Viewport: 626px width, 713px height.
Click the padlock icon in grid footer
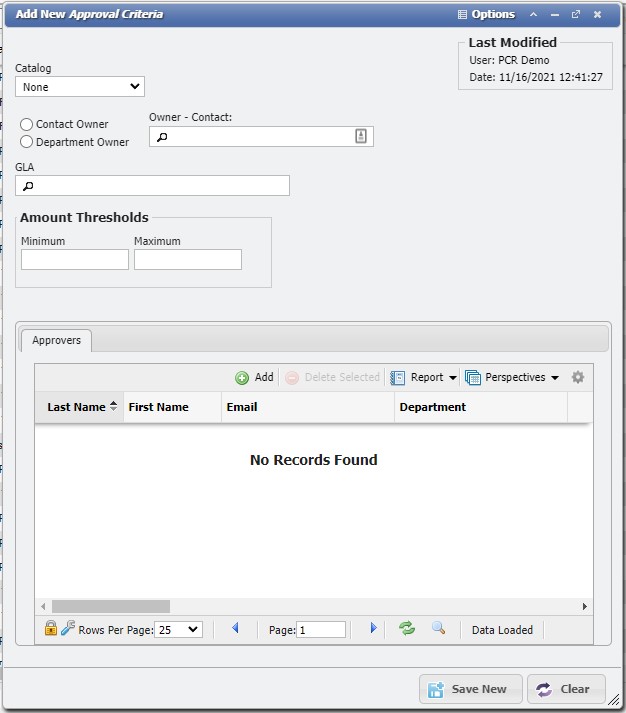tap(51, 628)
